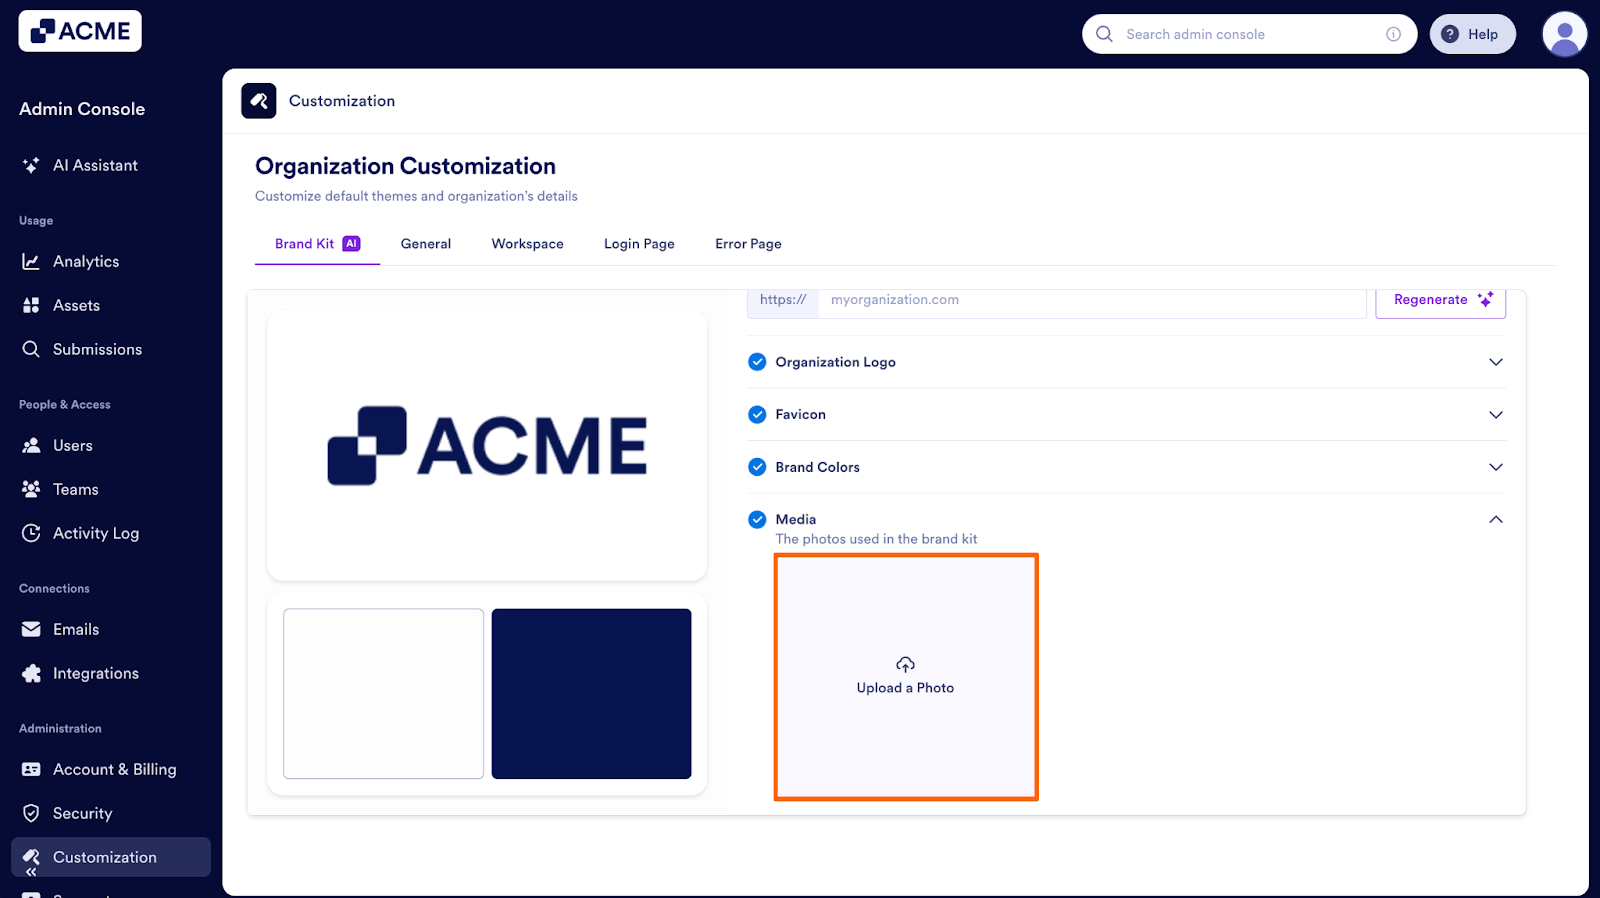This screenshot has height=898, width=1600.
Task: Click the Customization paint icon in sidebar
Action: 31,857
